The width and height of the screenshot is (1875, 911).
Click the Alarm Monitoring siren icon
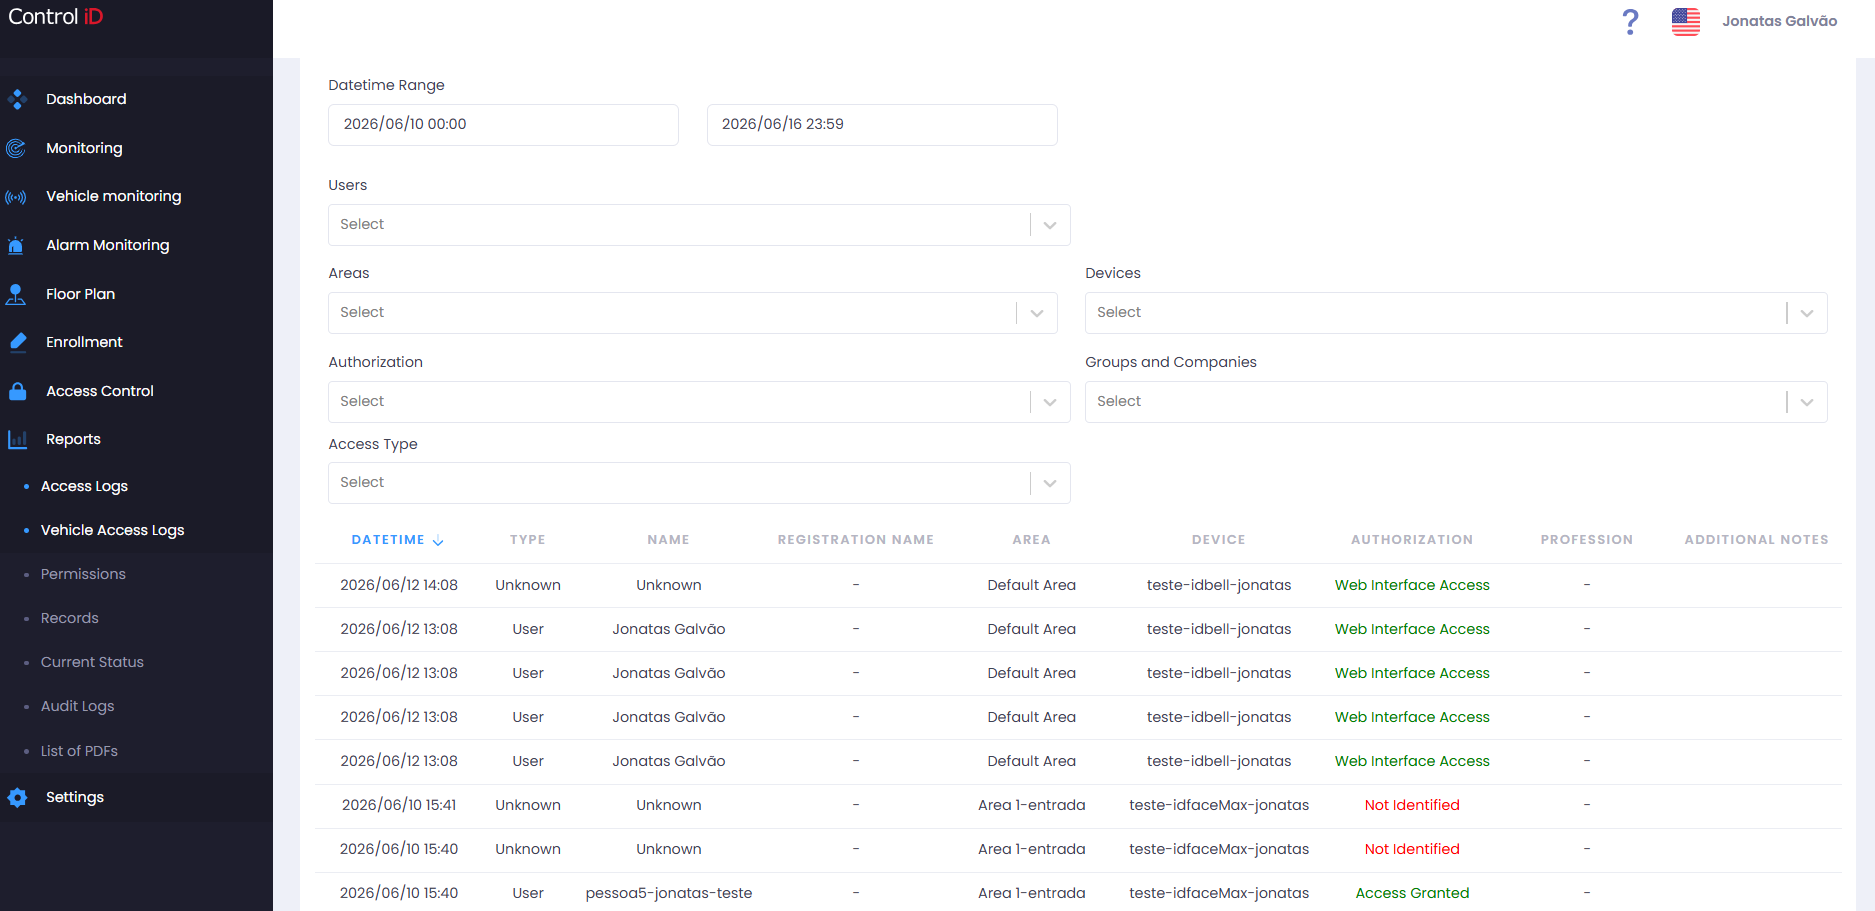(16, 245)
